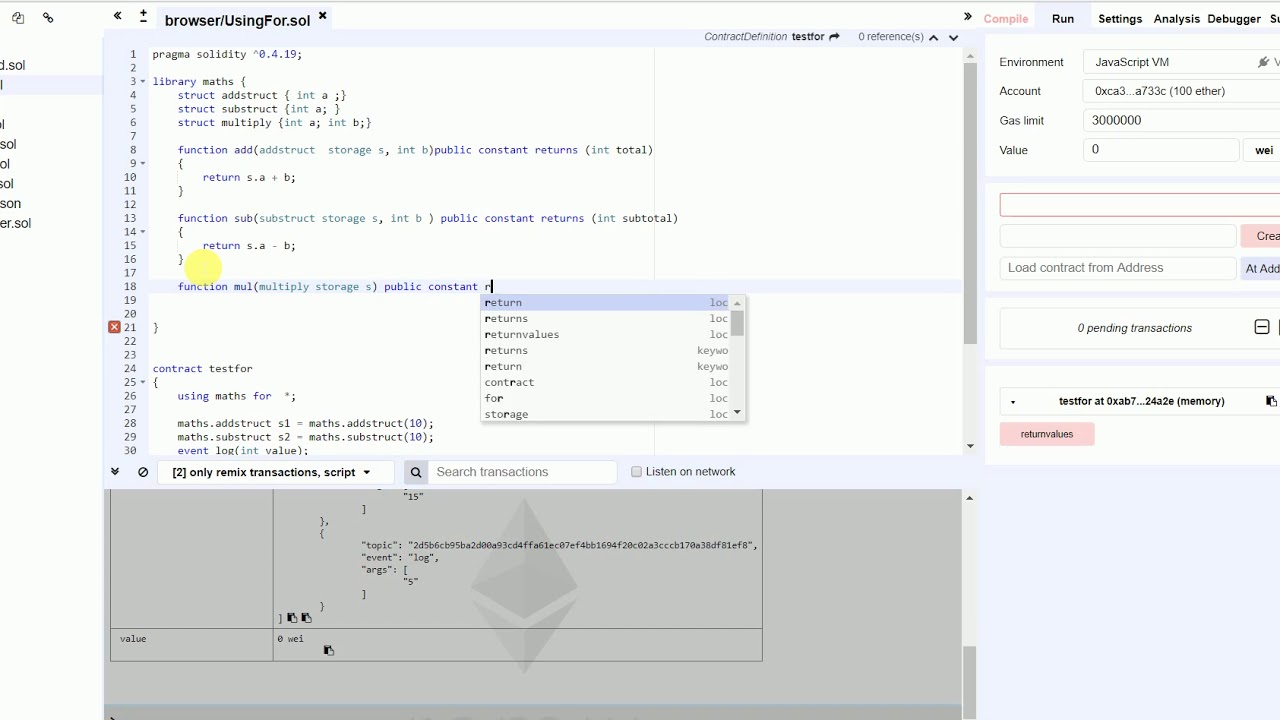
Task: Click the terminal panel vertical scrollbar
Action: (968, 680)
